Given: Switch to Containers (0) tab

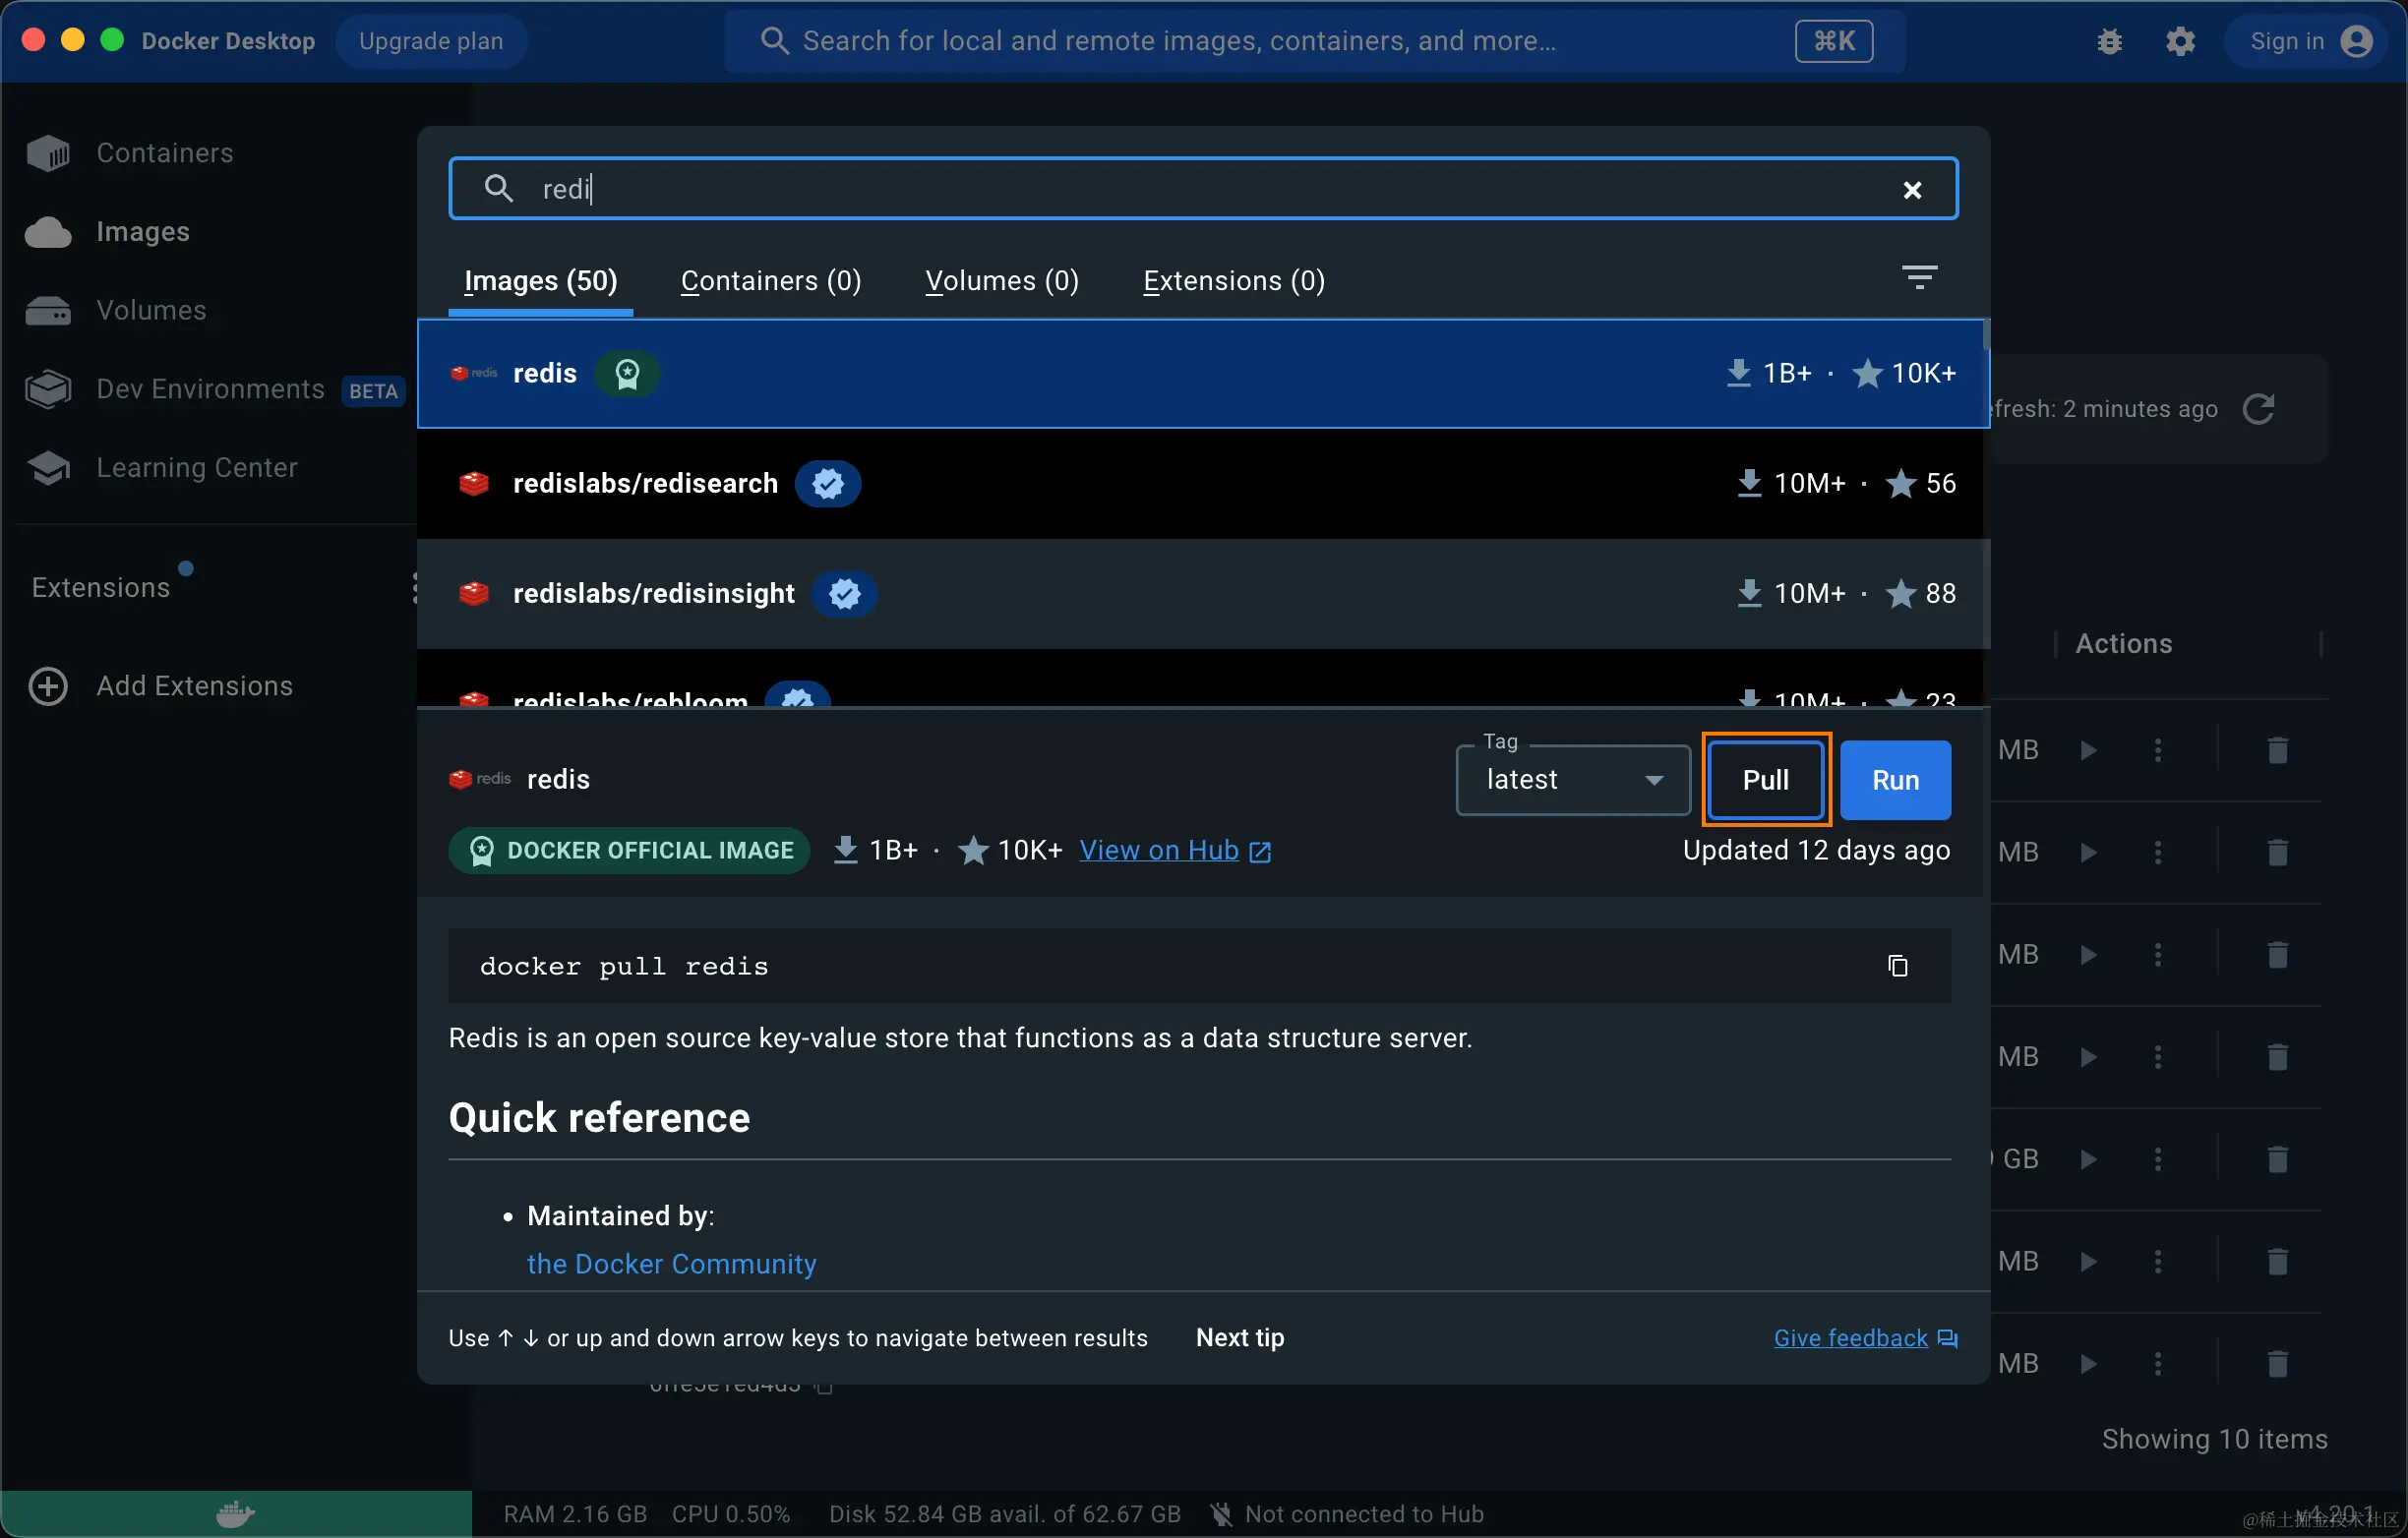Looking at the screenshot, I should (x=771, y=281).
